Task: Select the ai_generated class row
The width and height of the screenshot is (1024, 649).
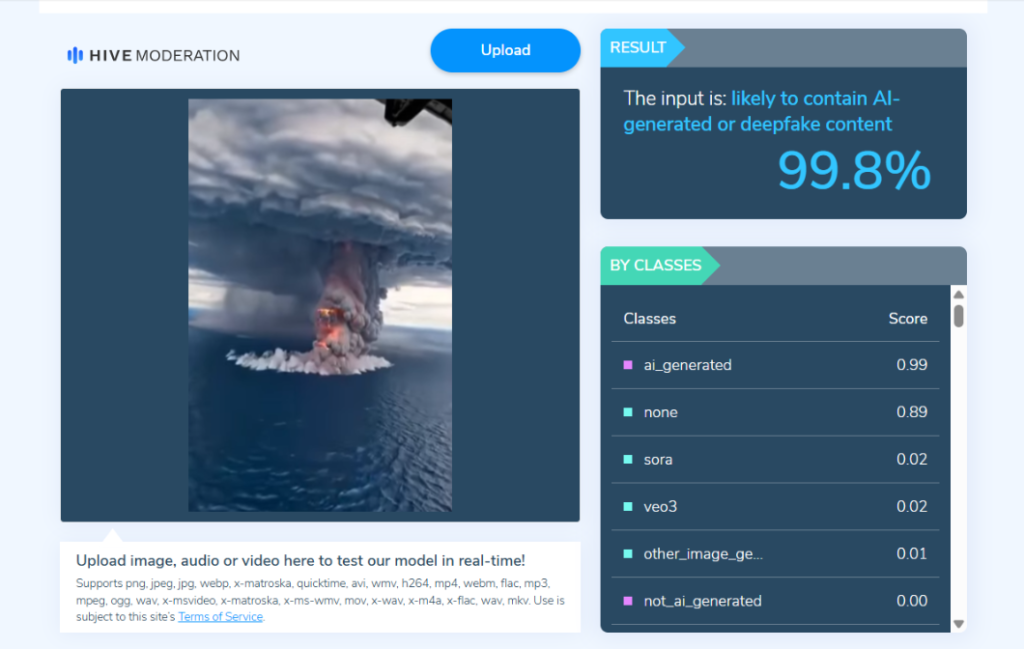Action: coord(775,365)
